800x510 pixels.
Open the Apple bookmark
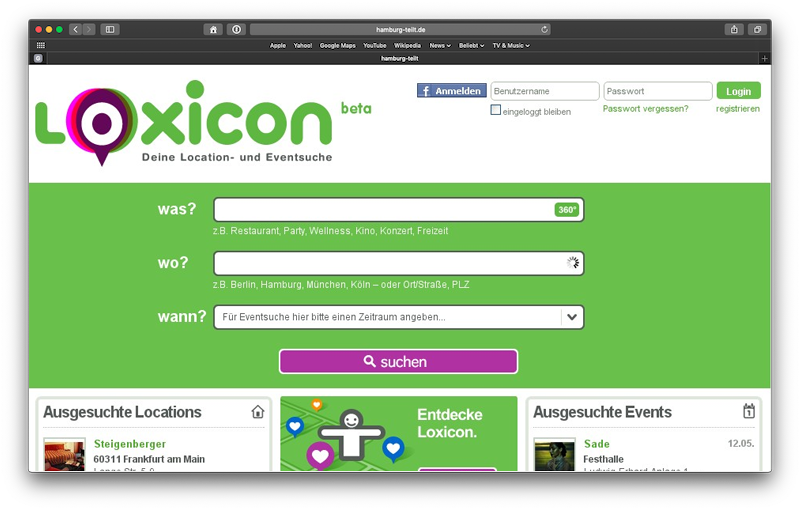[x=278, y=45]
